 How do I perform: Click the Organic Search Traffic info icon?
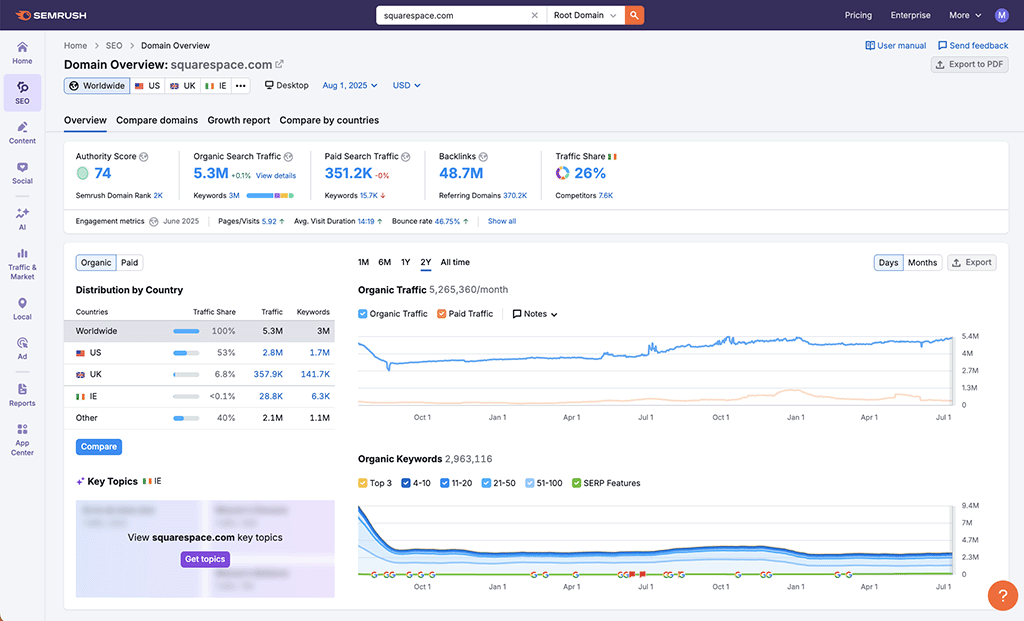pyautogui.click(x=288, y=157)
